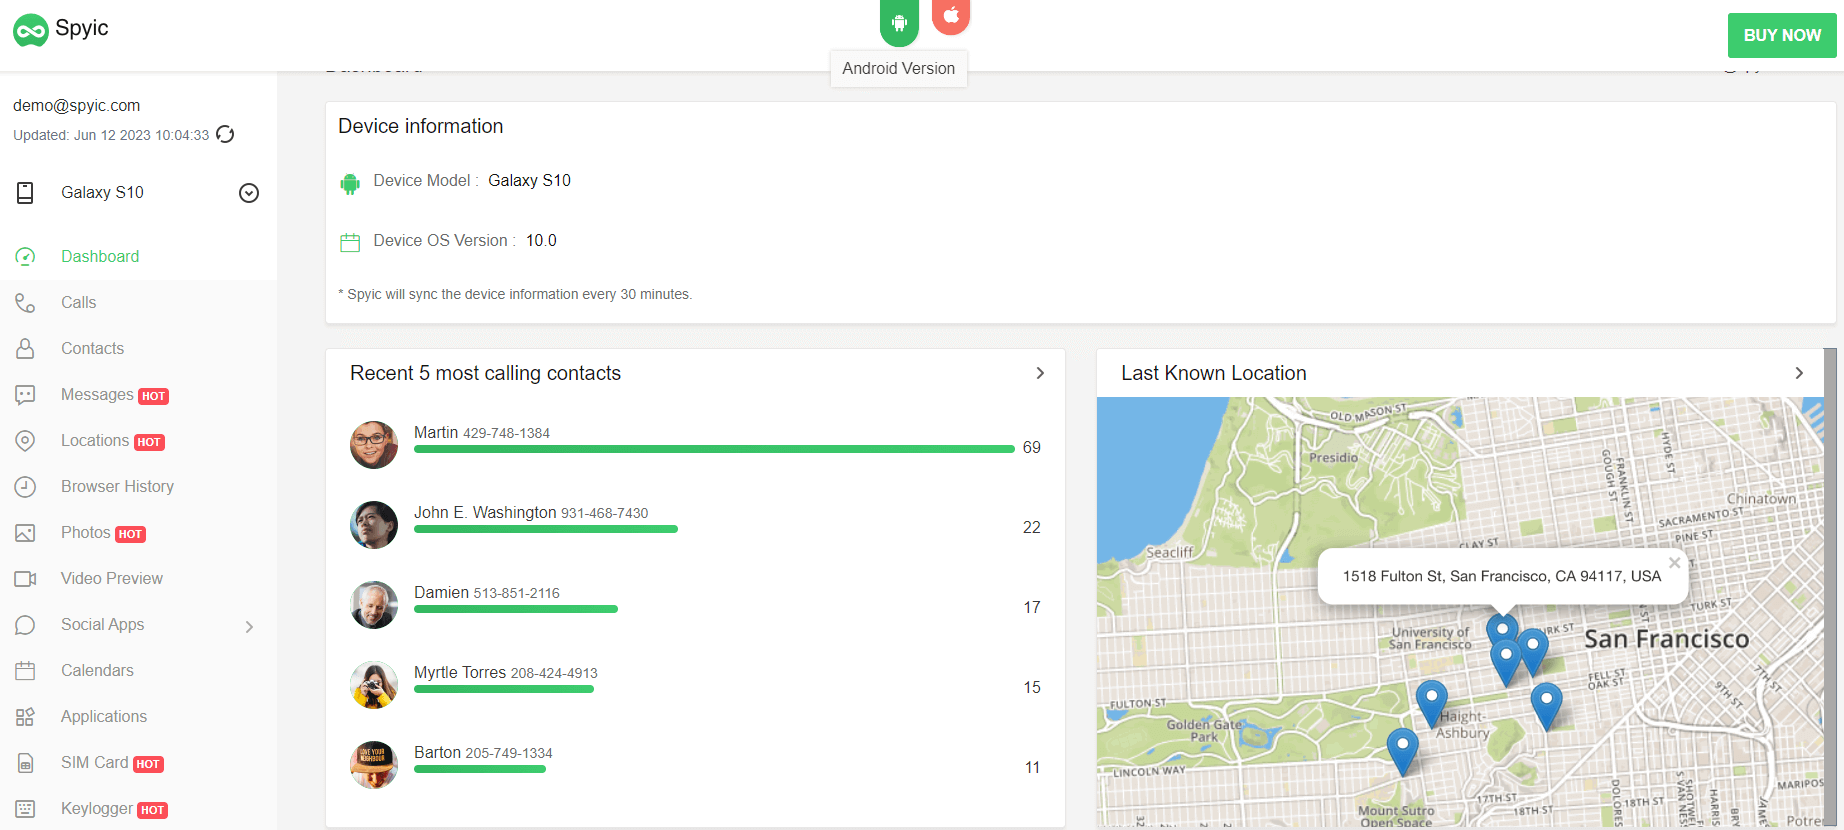Image resolution: width=1844 pixels, height=830 pixels.
Task: Click the demo@spyic.com account email
Action: pos(77,105)
